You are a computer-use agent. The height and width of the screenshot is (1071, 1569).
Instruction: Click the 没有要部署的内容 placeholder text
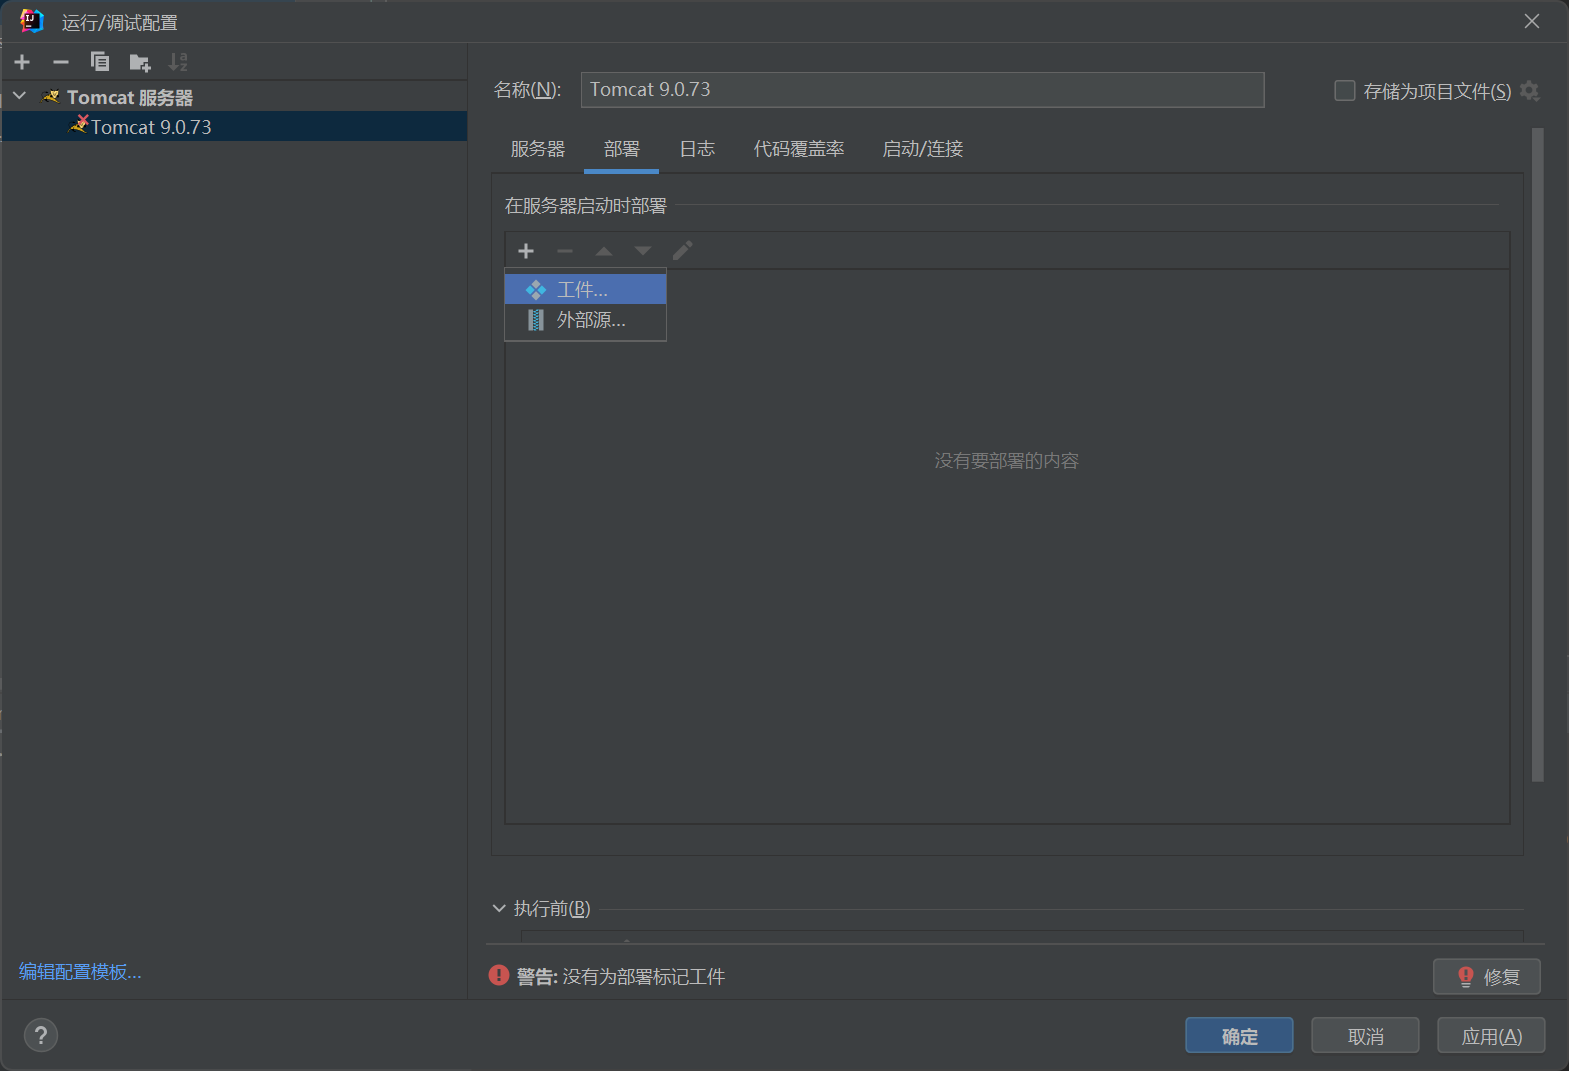(x=1007, y=460)
